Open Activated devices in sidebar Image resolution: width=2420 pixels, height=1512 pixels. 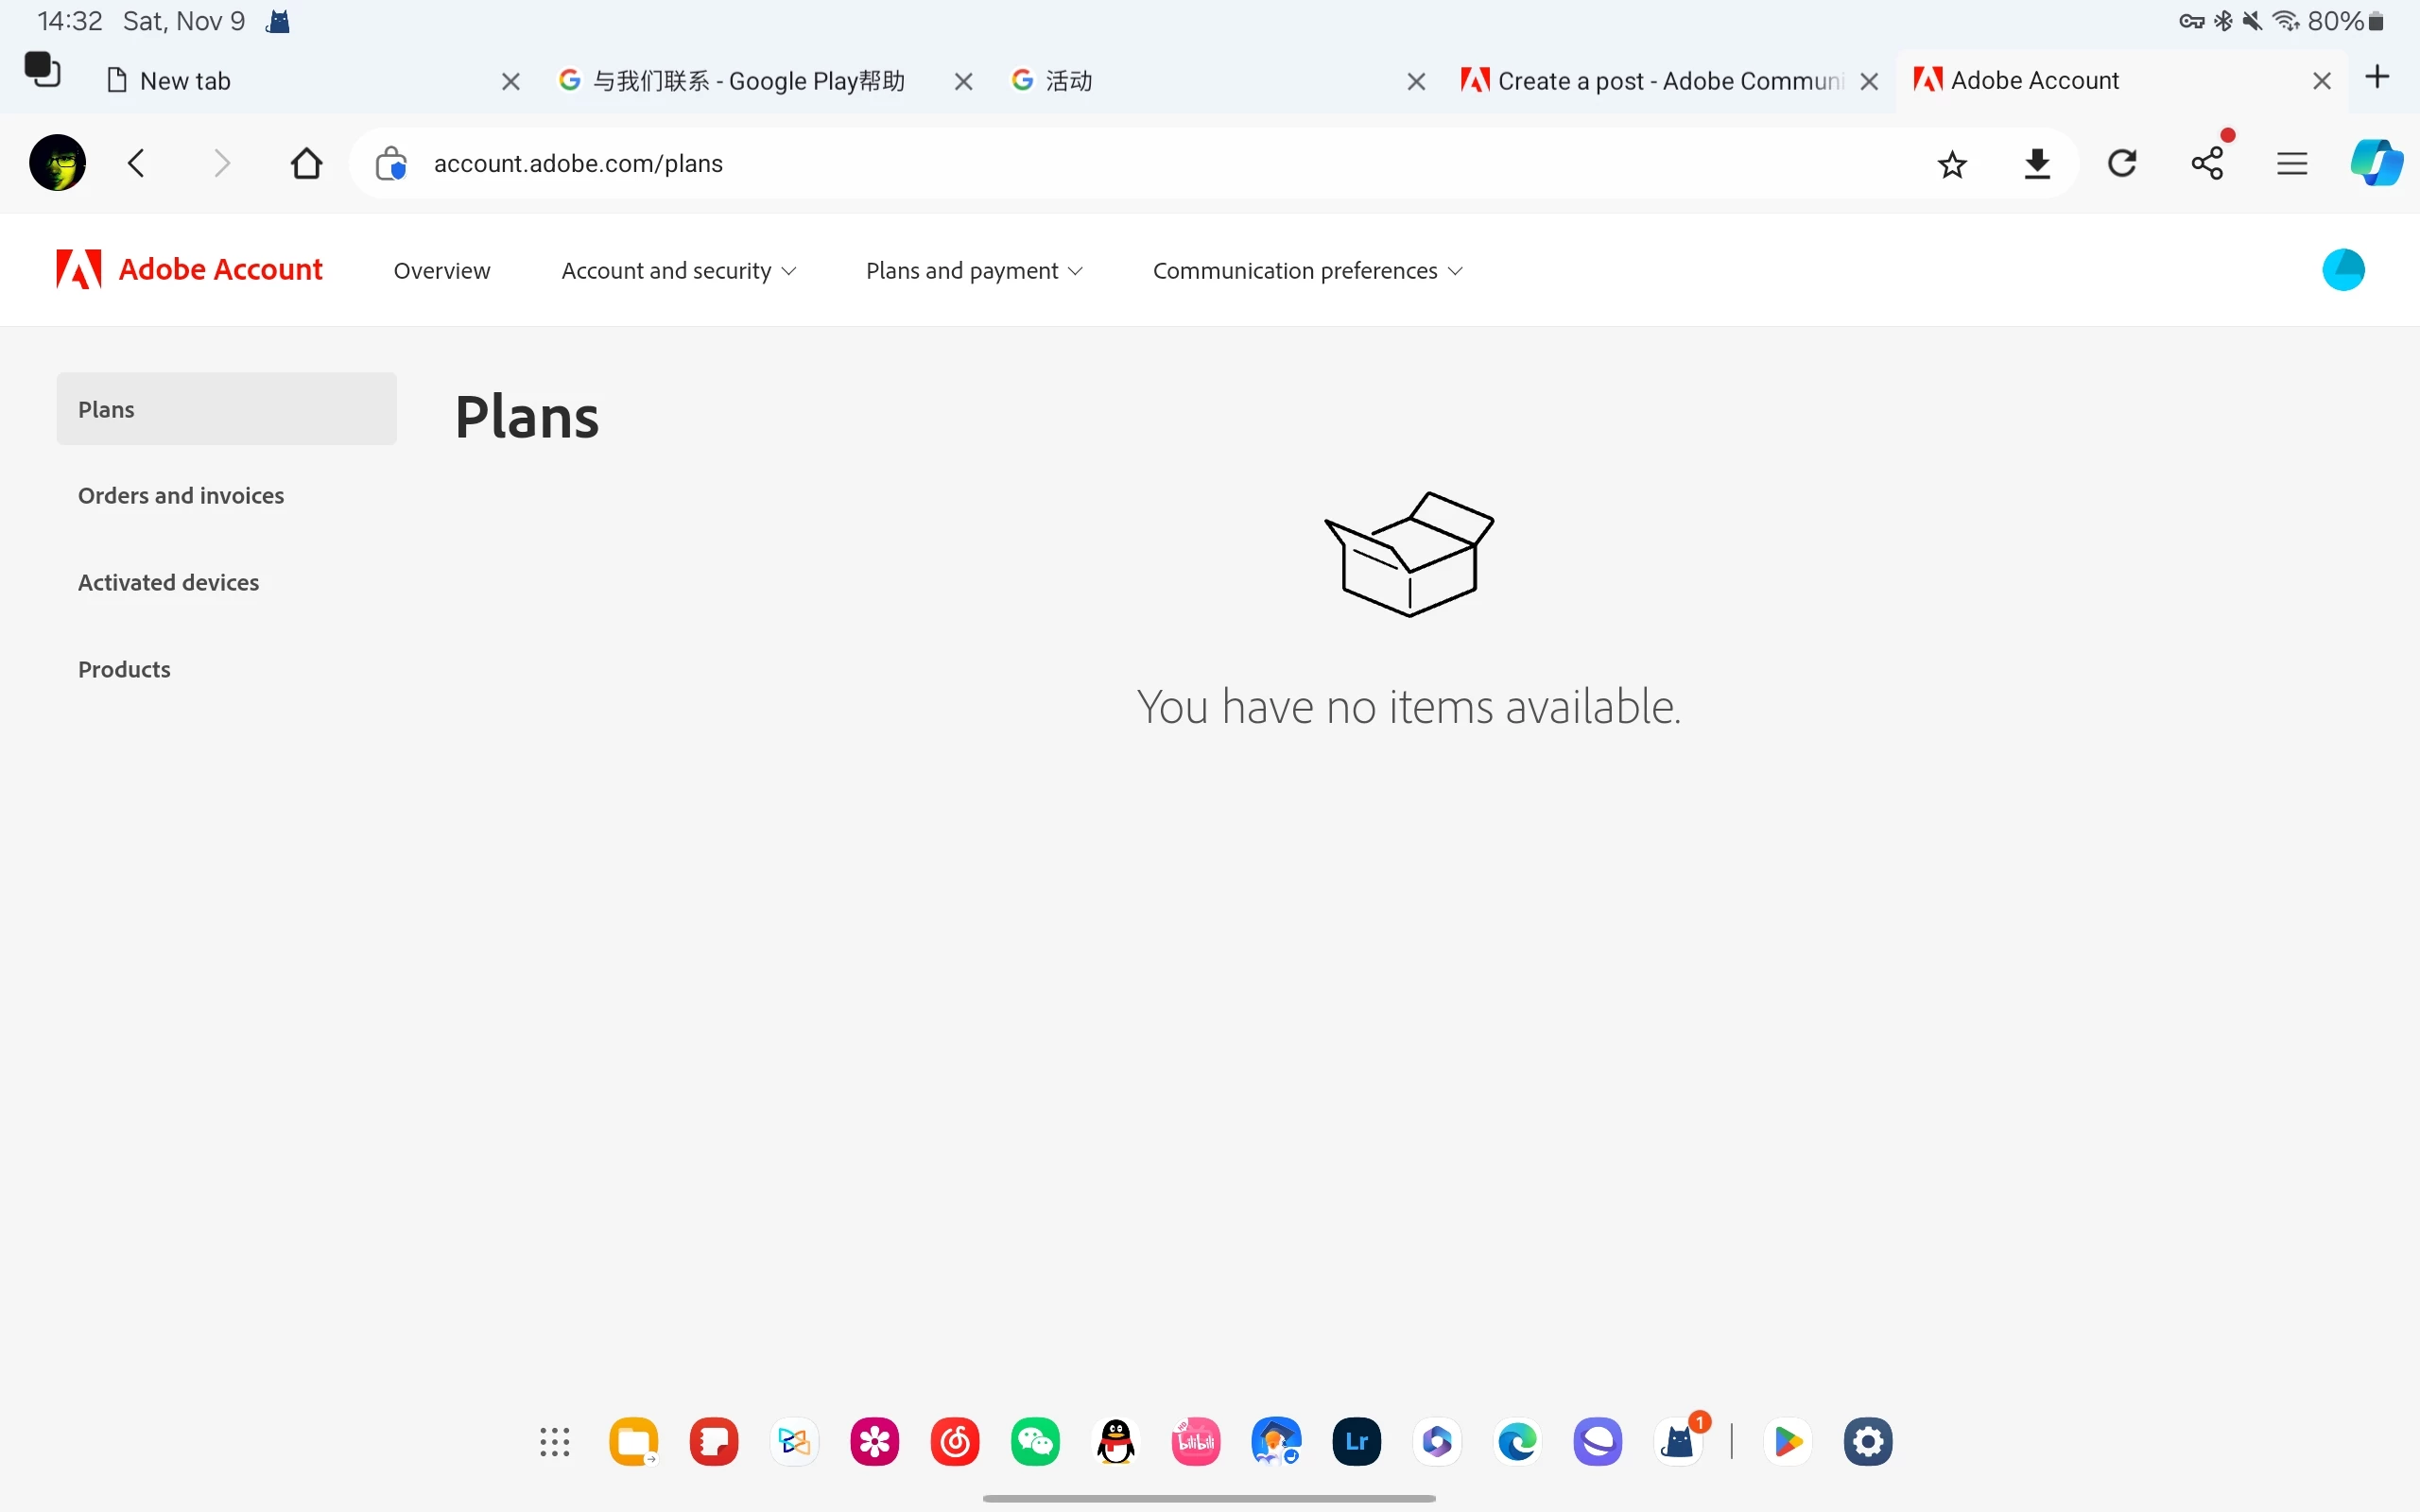point(168,583)
